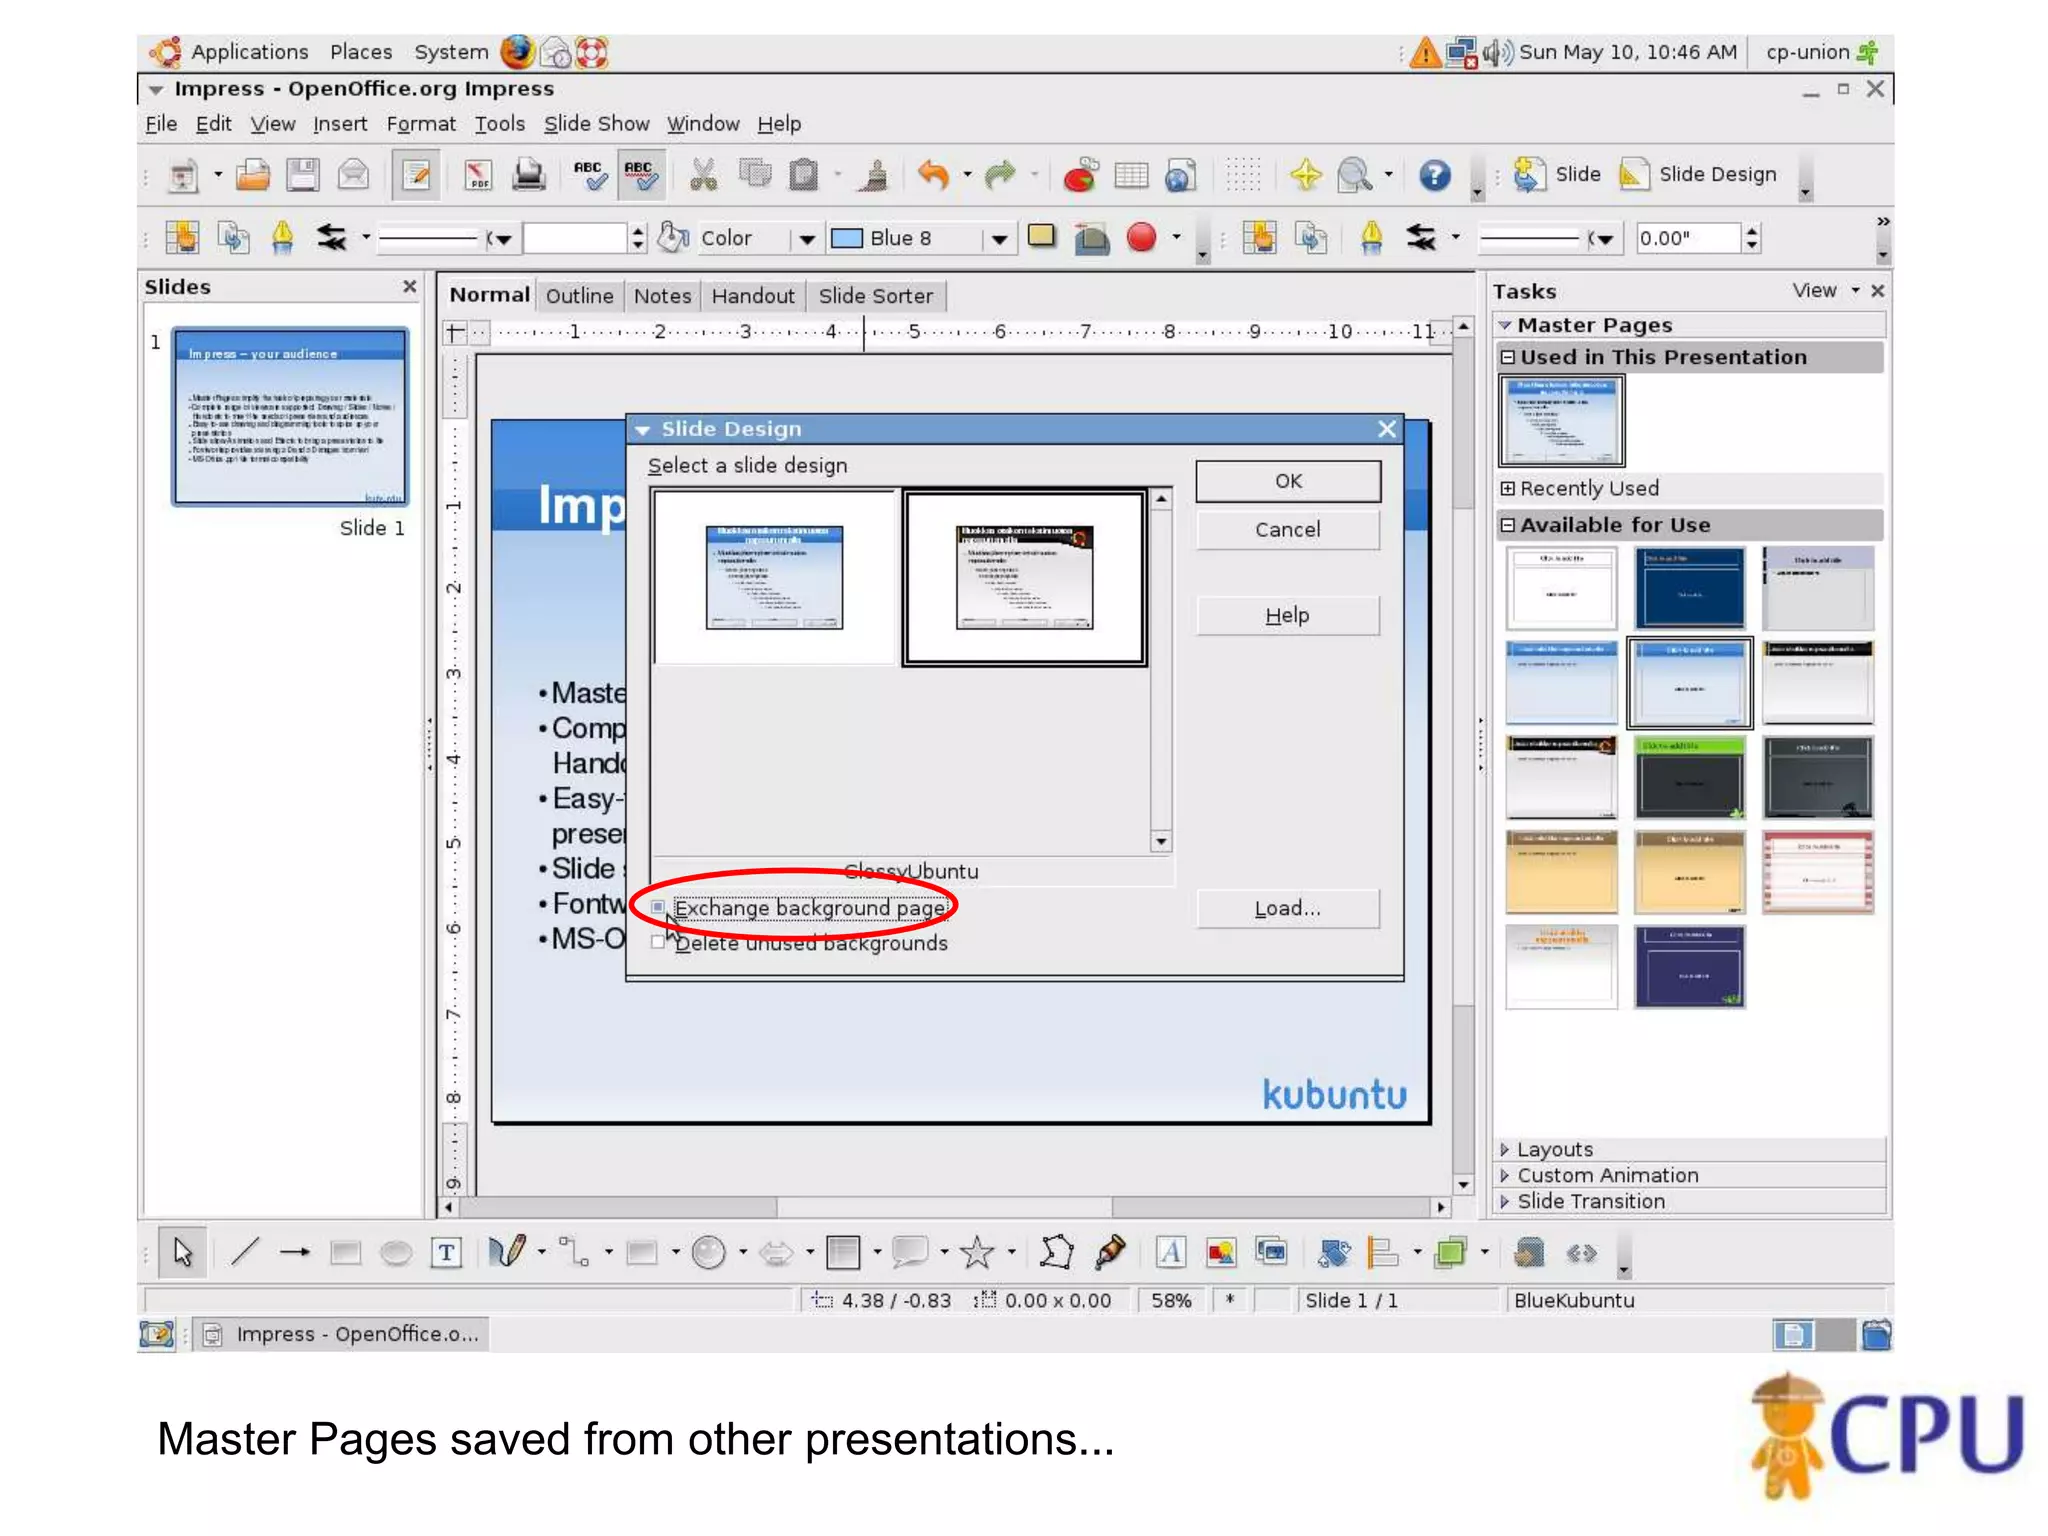Toggle Delete unused backgrounds checkbox

657,942
